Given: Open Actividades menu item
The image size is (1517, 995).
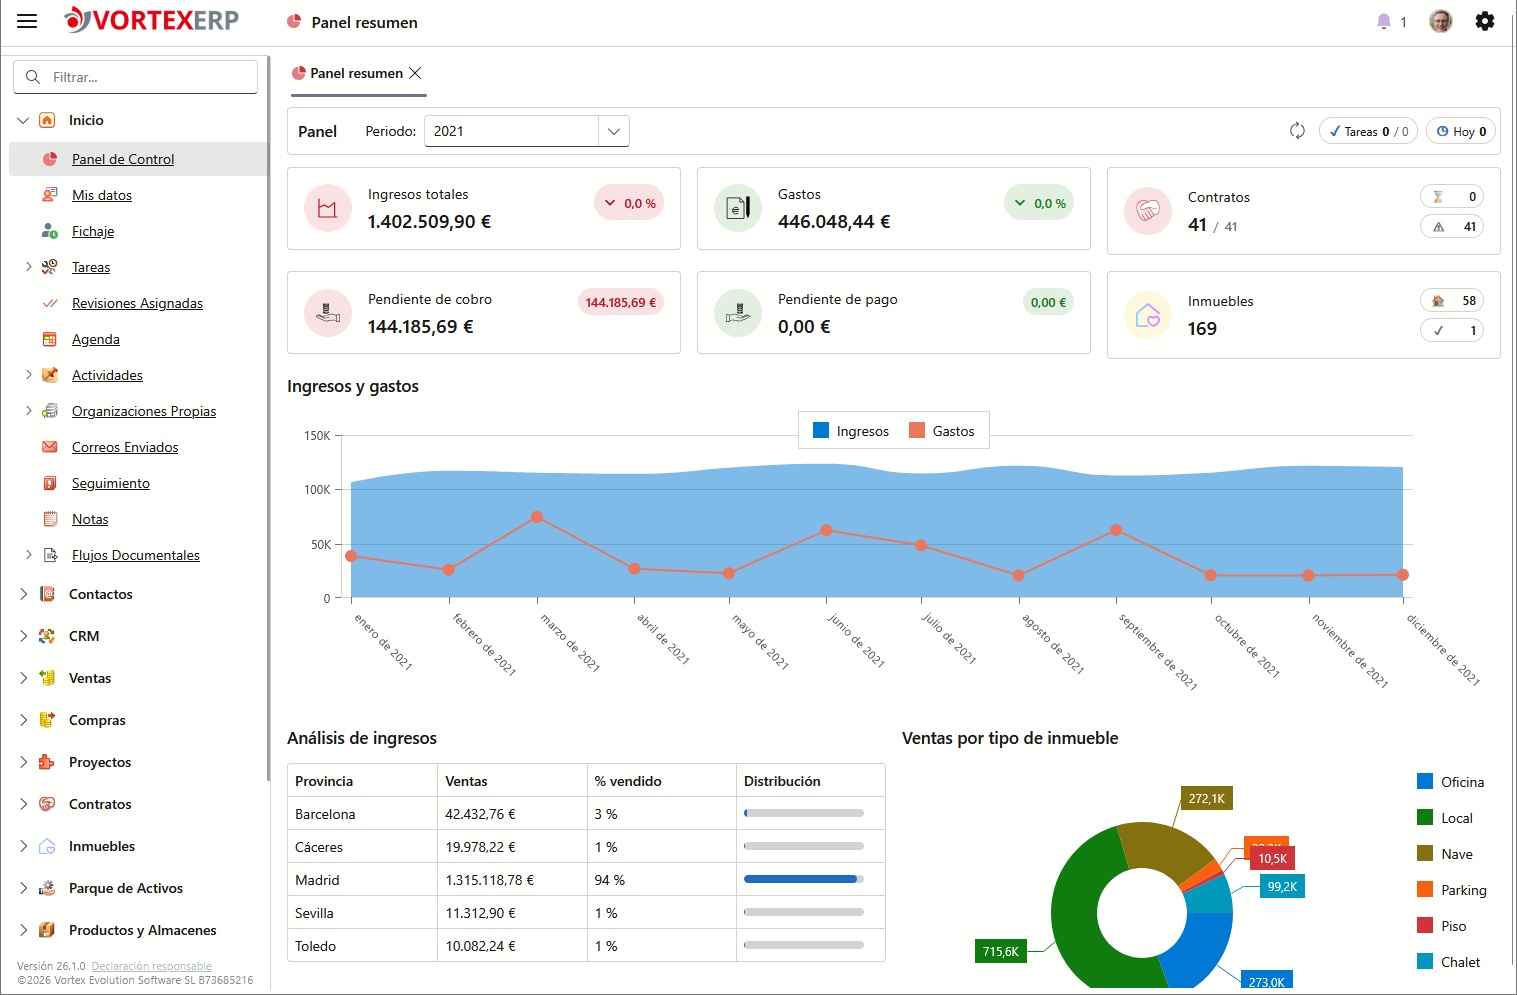Looking at the screenshot, I should tap(107, 375).
